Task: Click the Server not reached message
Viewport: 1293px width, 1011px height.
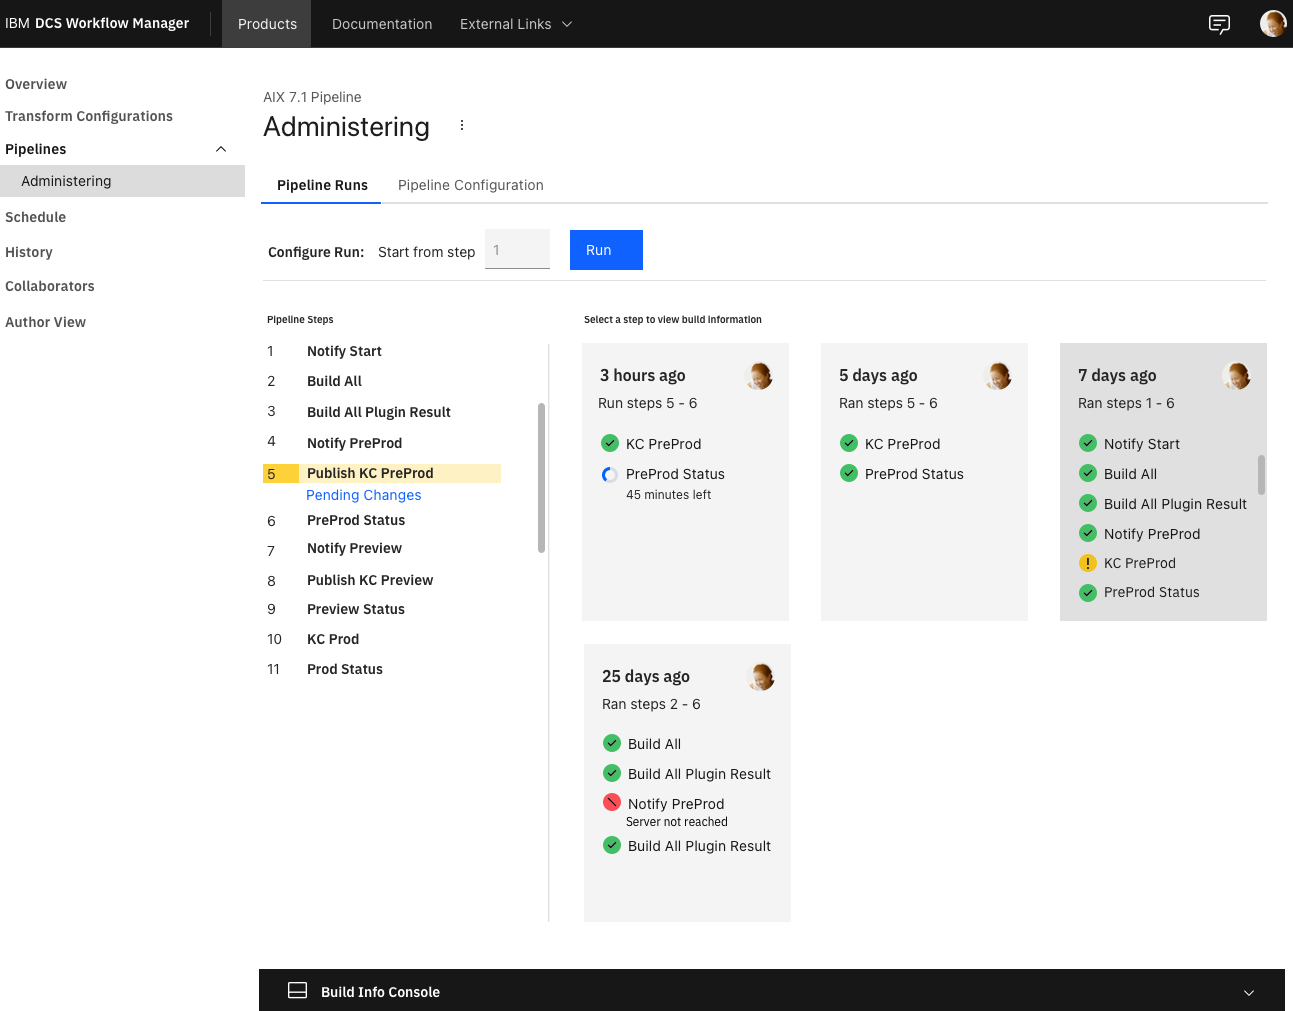Action: click(x=677, y=822)
